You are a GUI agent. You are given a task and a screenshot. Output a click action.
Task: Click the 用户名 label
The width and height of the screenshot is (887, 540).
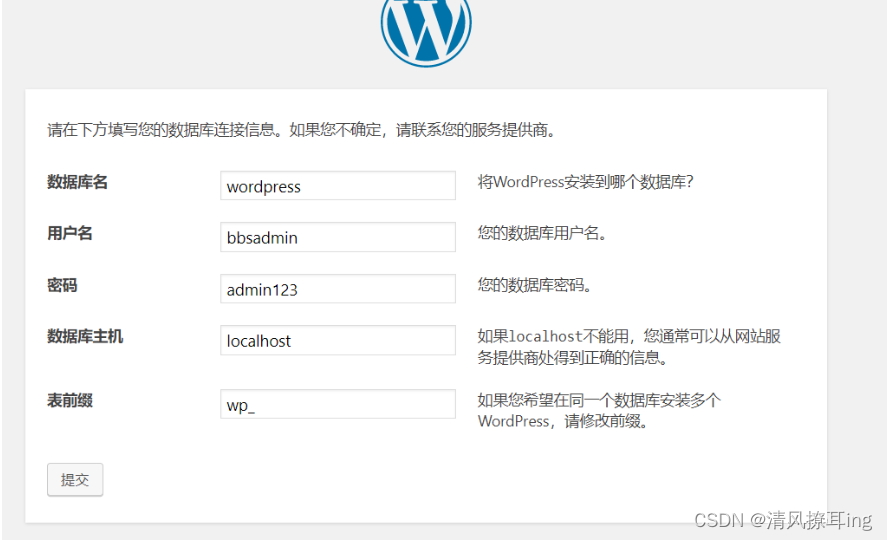[70, 233]
